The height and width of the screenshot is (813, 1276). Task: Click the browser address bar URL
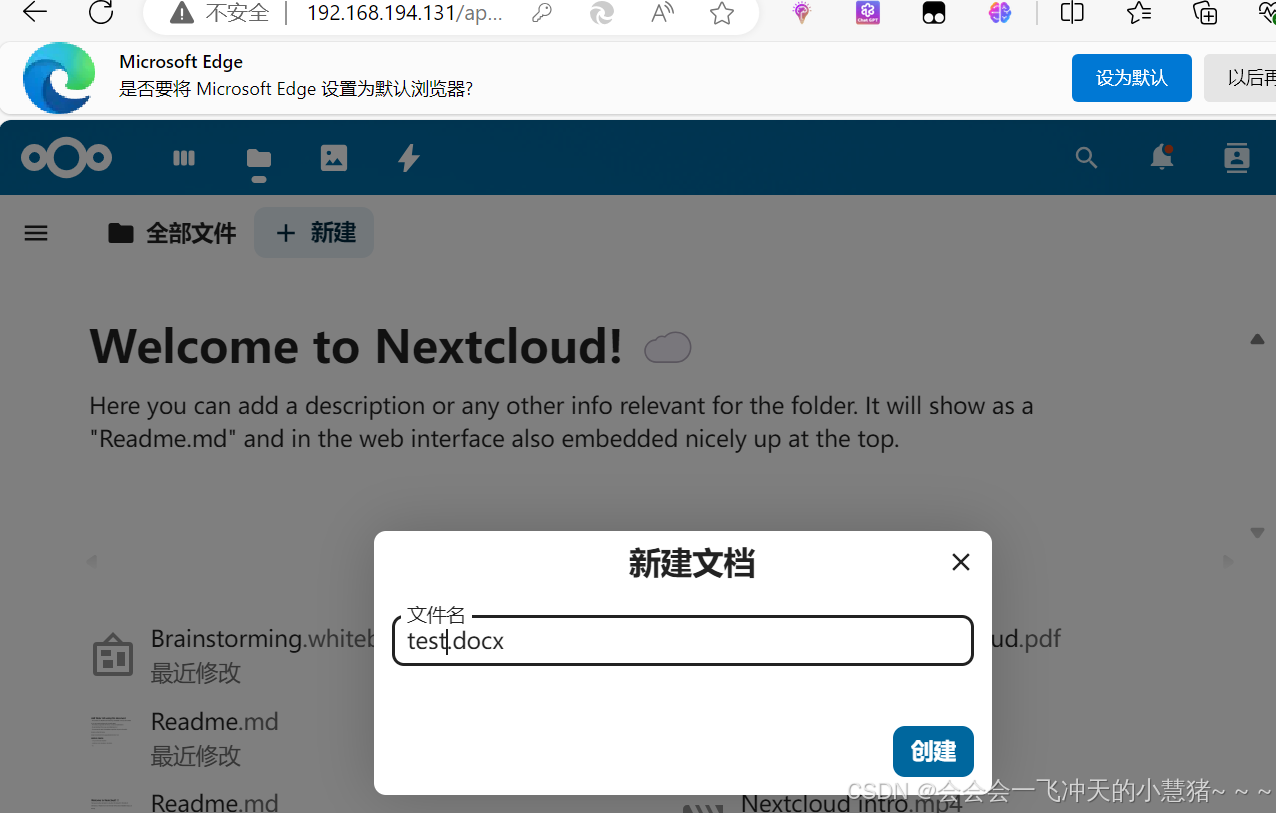404,13
